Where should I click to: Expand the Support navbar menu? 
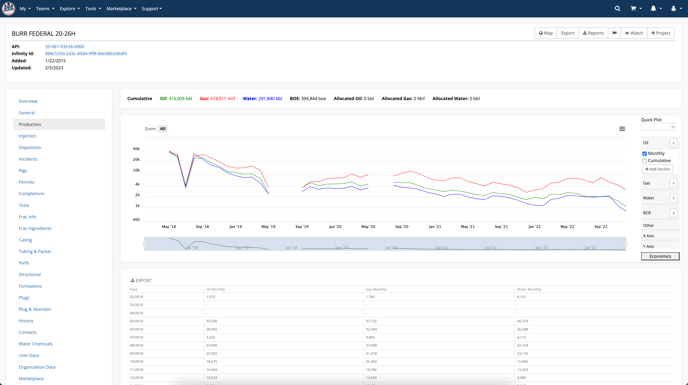coord(151,8)
